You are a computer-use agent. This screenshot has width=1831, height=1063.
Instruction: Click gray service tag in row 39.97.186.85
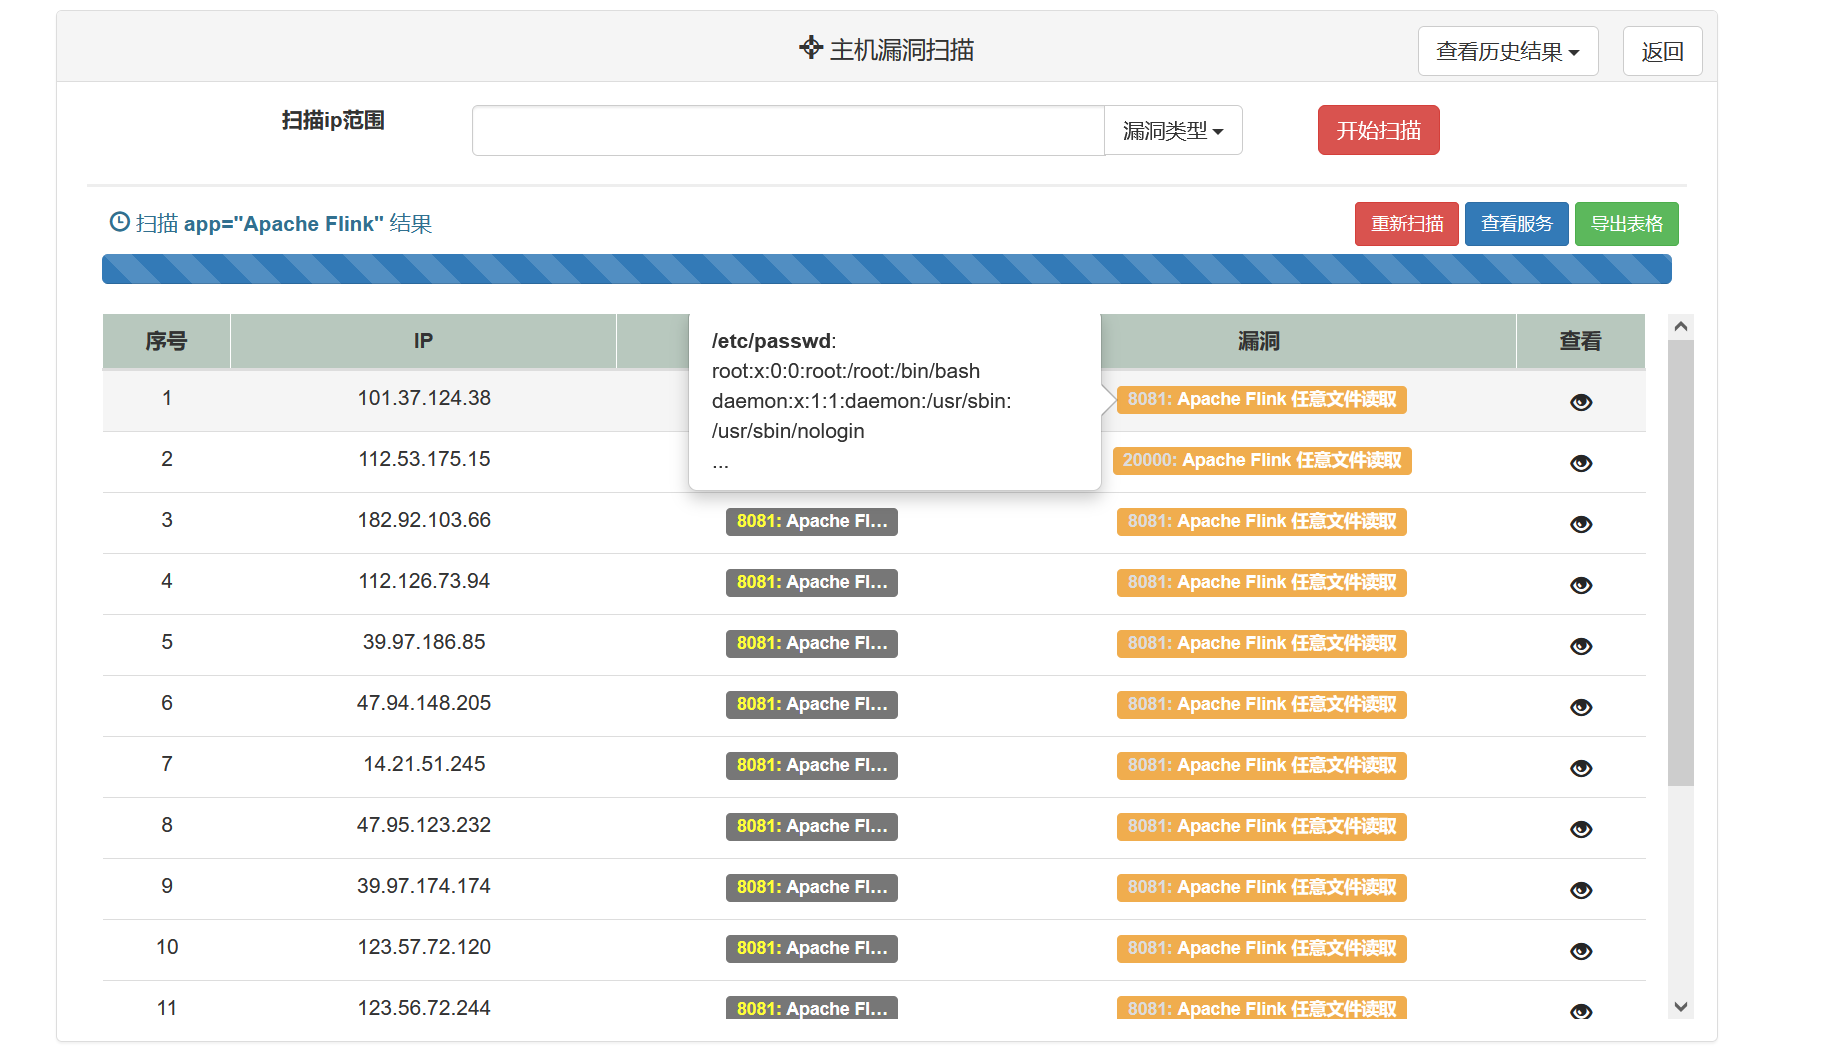pos(811,643)
